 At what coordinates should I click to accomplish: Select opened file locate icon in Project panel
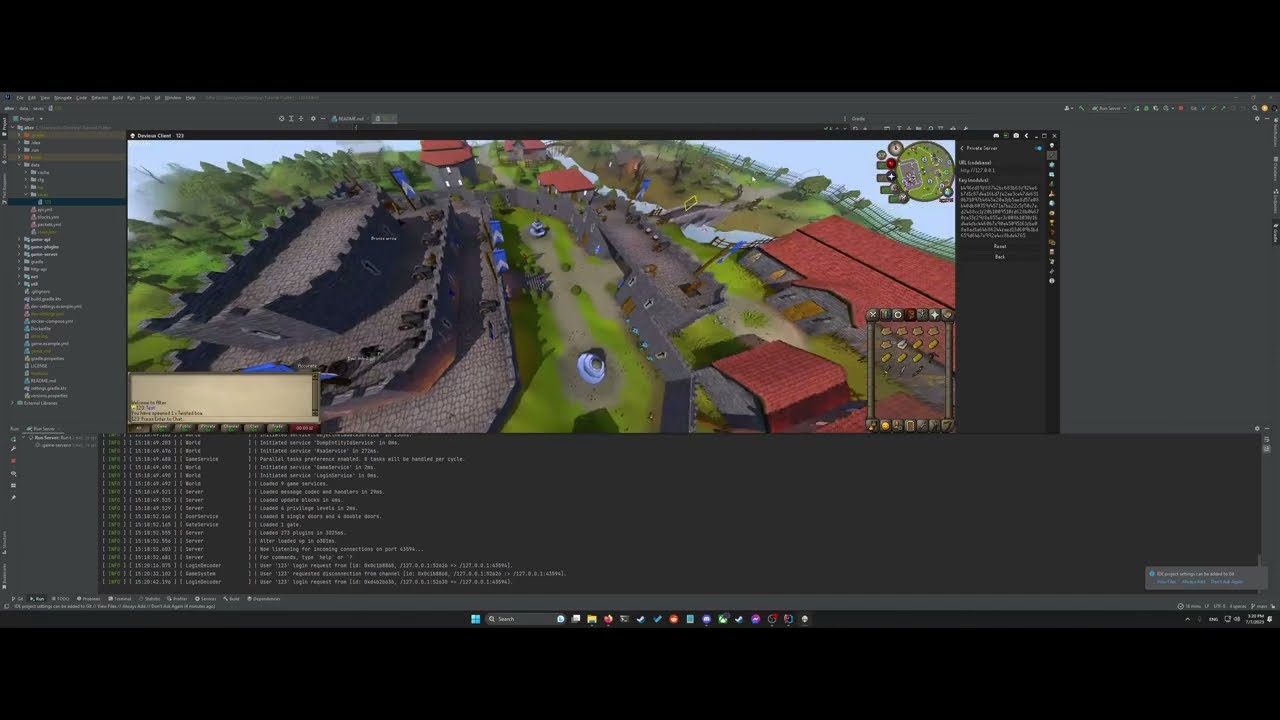tap(281, 118)
